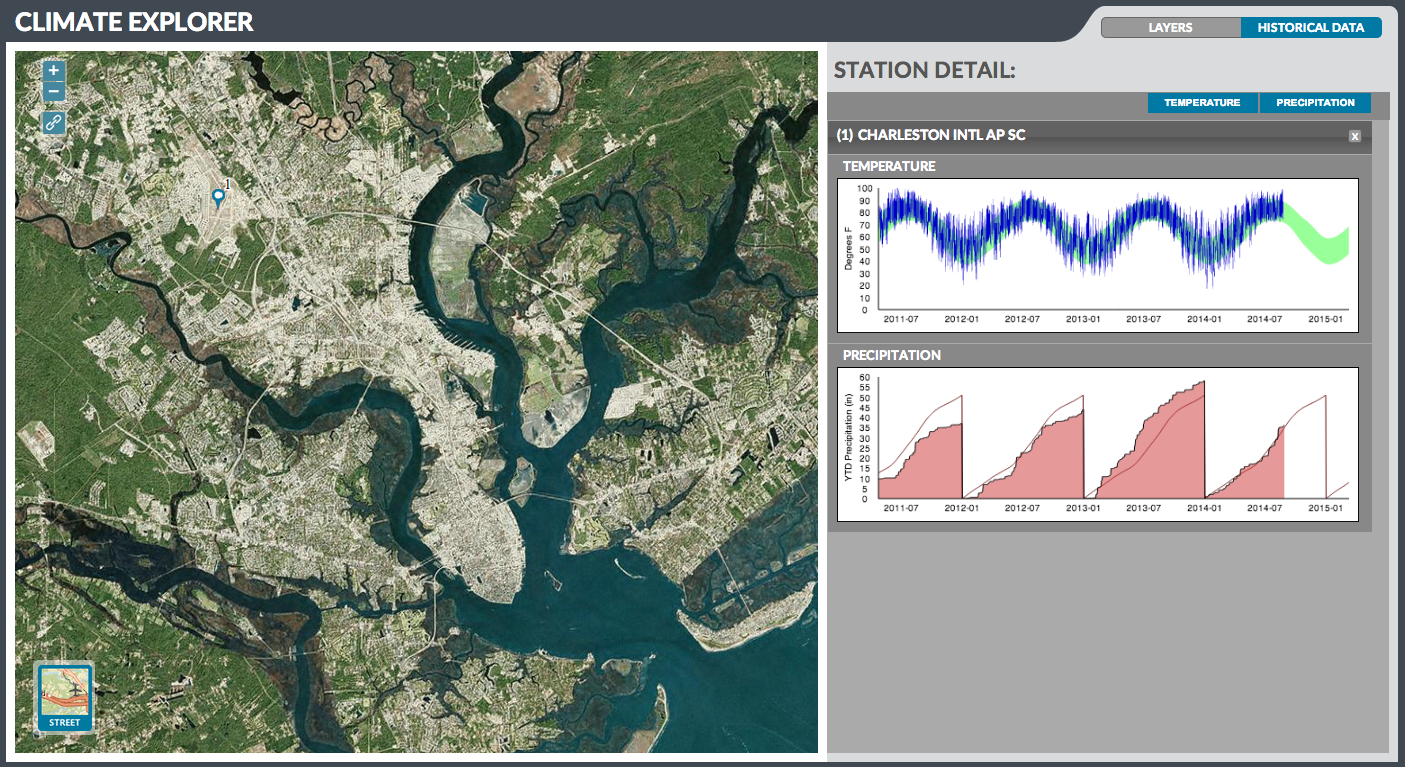Click the PRECIPITATION section heading above the chart
The width and height of the screenshot is (1405, 767).
point(892,355)
